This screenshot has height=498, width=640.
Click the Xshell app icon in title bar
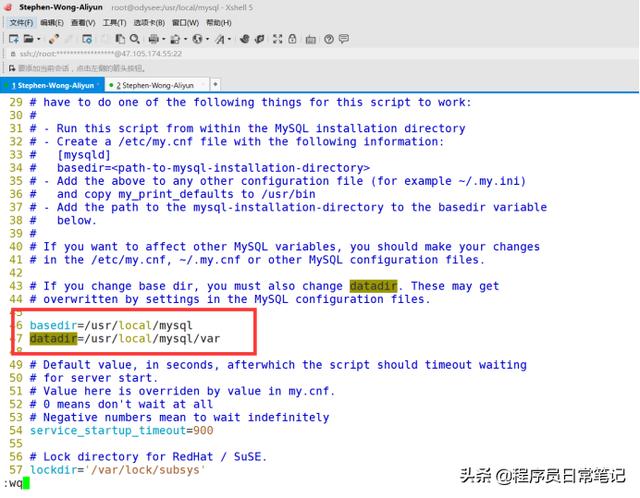click(x=8, y=7)
